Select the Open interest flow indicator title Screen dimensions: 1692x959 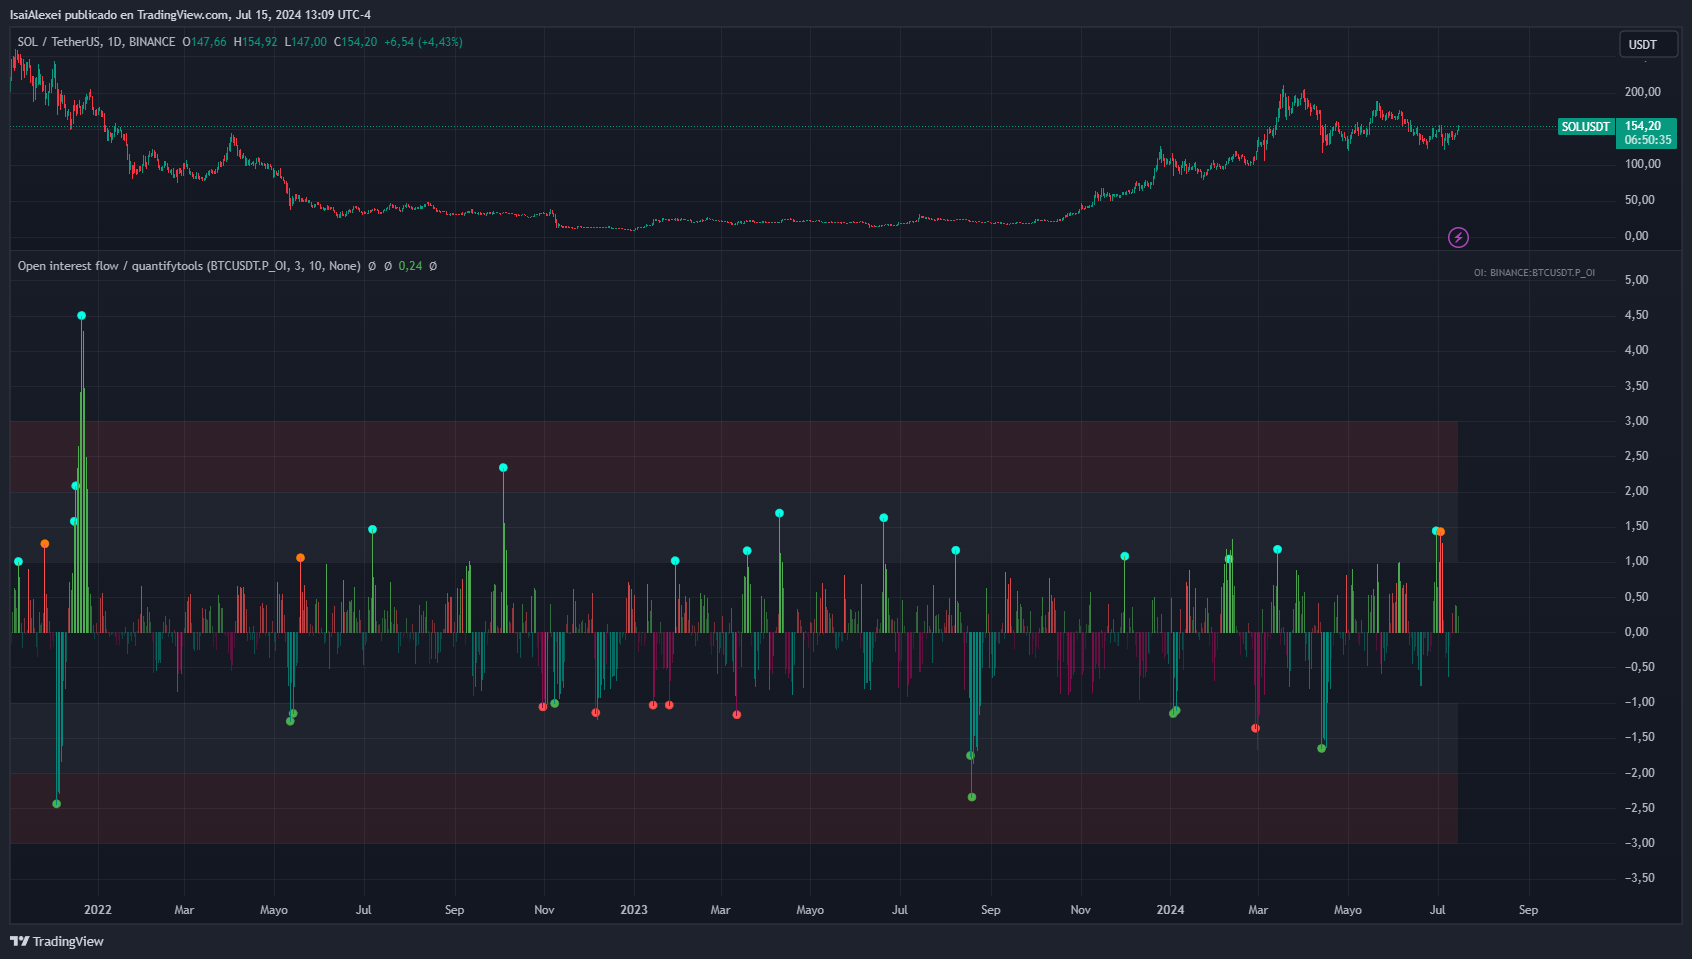point(189,266)
